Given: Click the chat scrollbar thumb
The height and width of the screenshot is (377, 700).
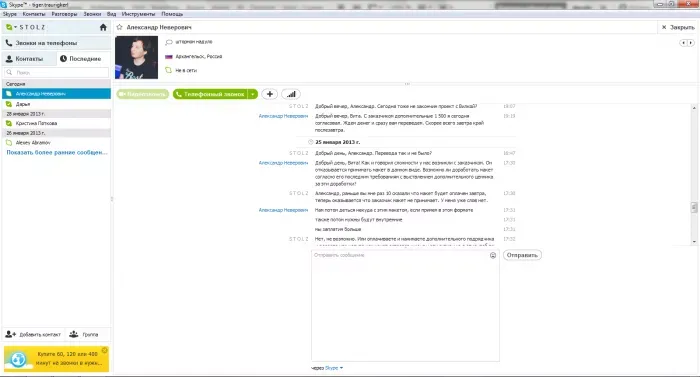Looking at the screenshot, I should 694,207.
